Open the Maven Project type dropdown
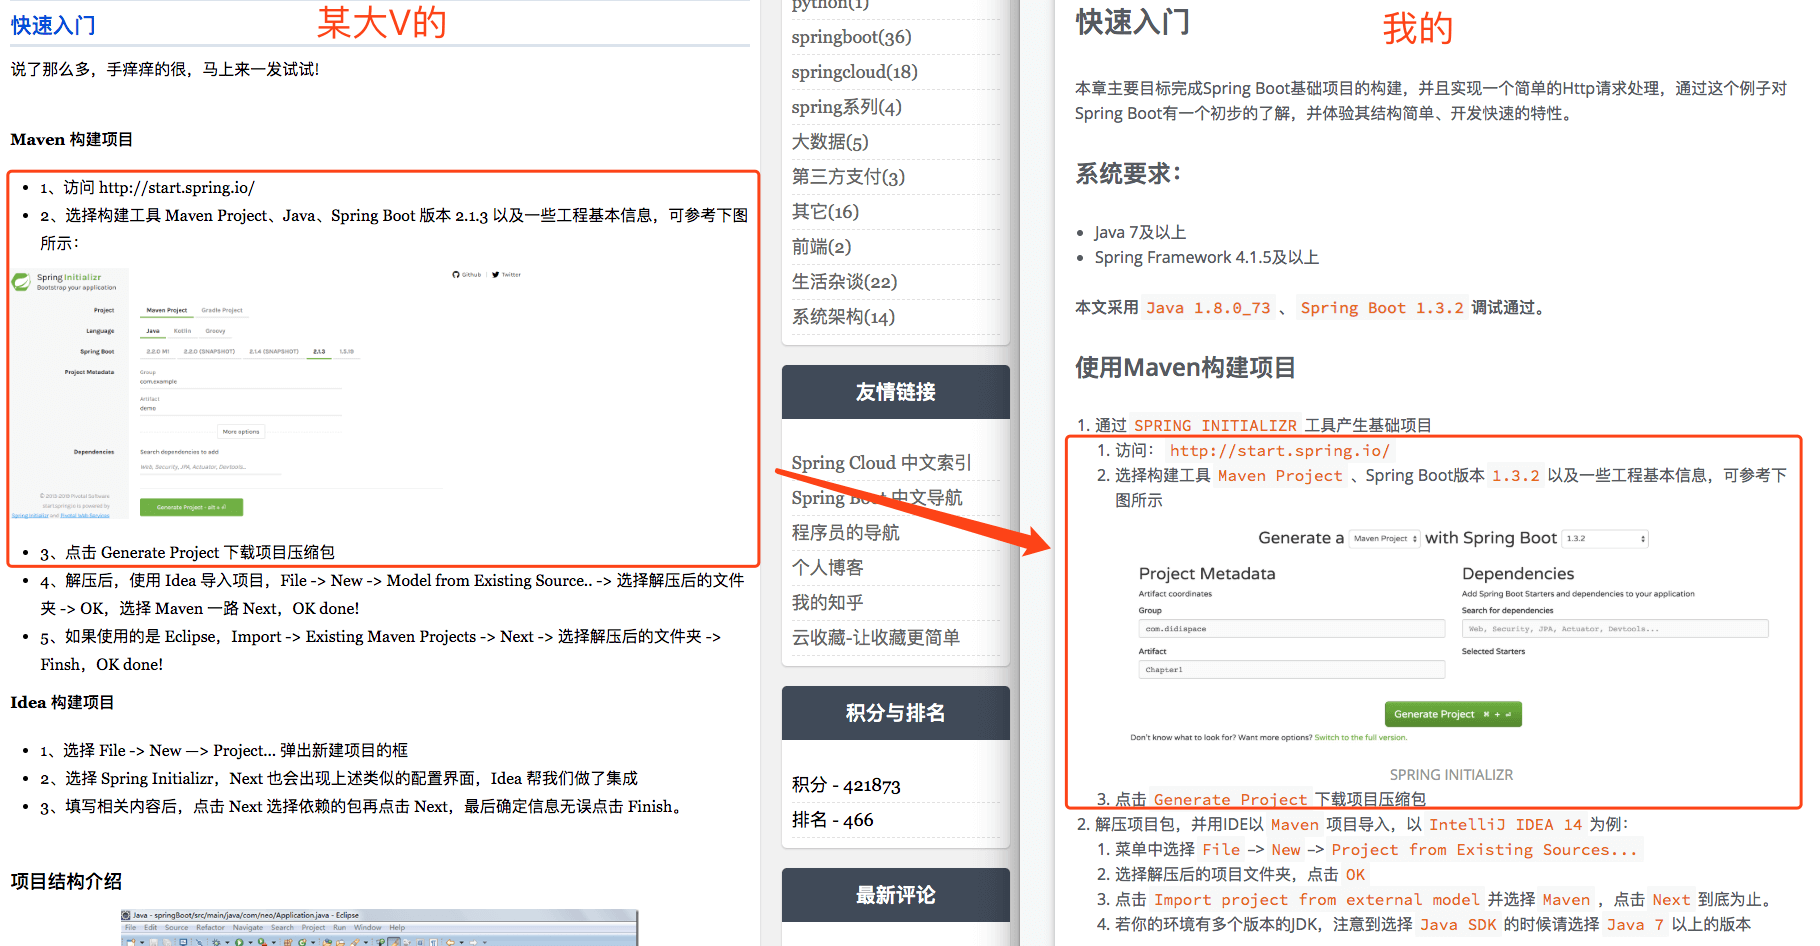This screenshot has height=946, width=1820. click(1385, 538)
